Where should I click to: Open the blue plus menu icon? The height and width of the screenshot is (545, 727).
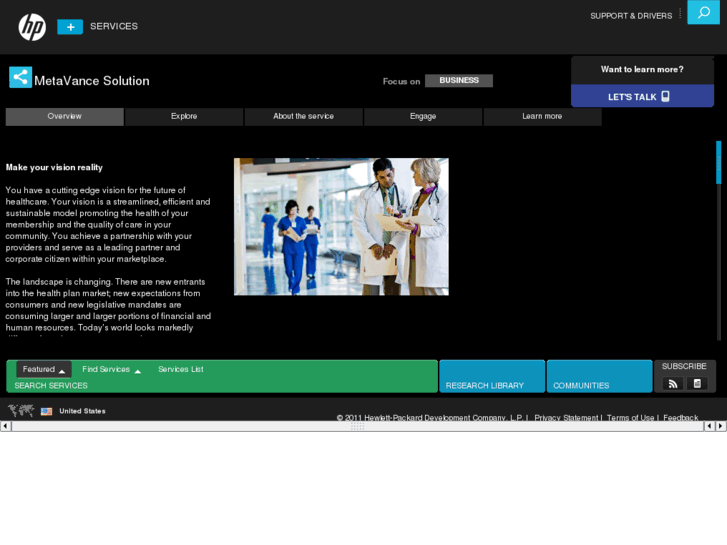coord(70,27)
